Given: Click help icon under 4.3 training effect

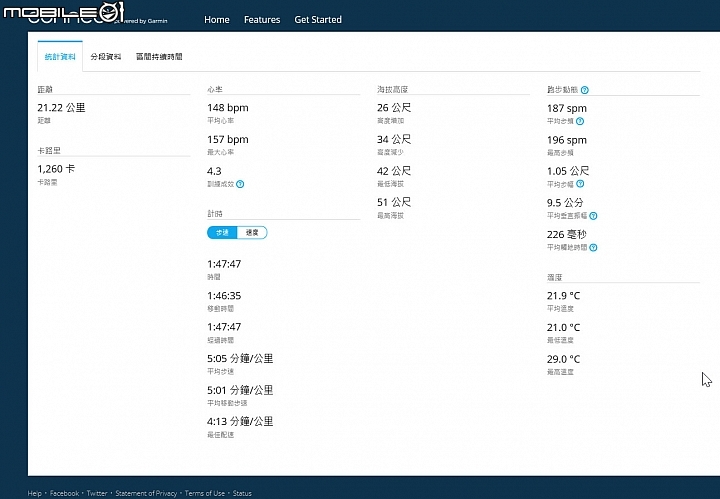Looking at the screenshot, I should click(240, 184).
